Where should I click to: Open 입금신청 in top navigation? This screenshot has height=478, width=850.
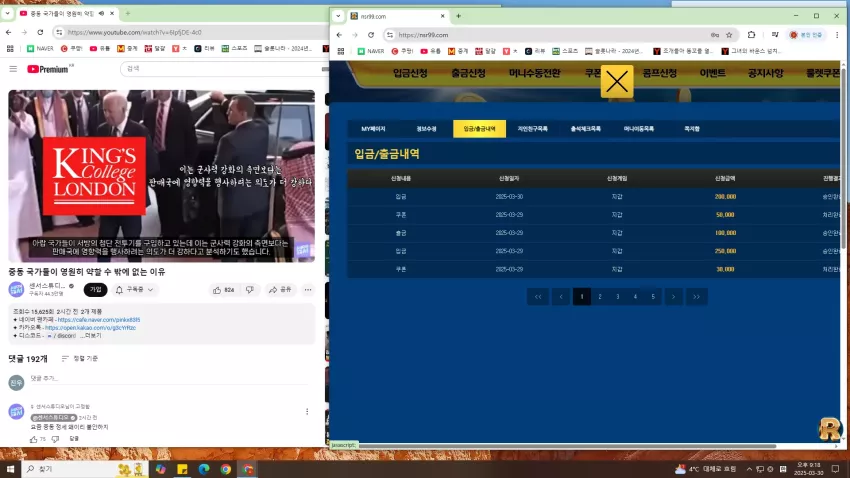410,73
